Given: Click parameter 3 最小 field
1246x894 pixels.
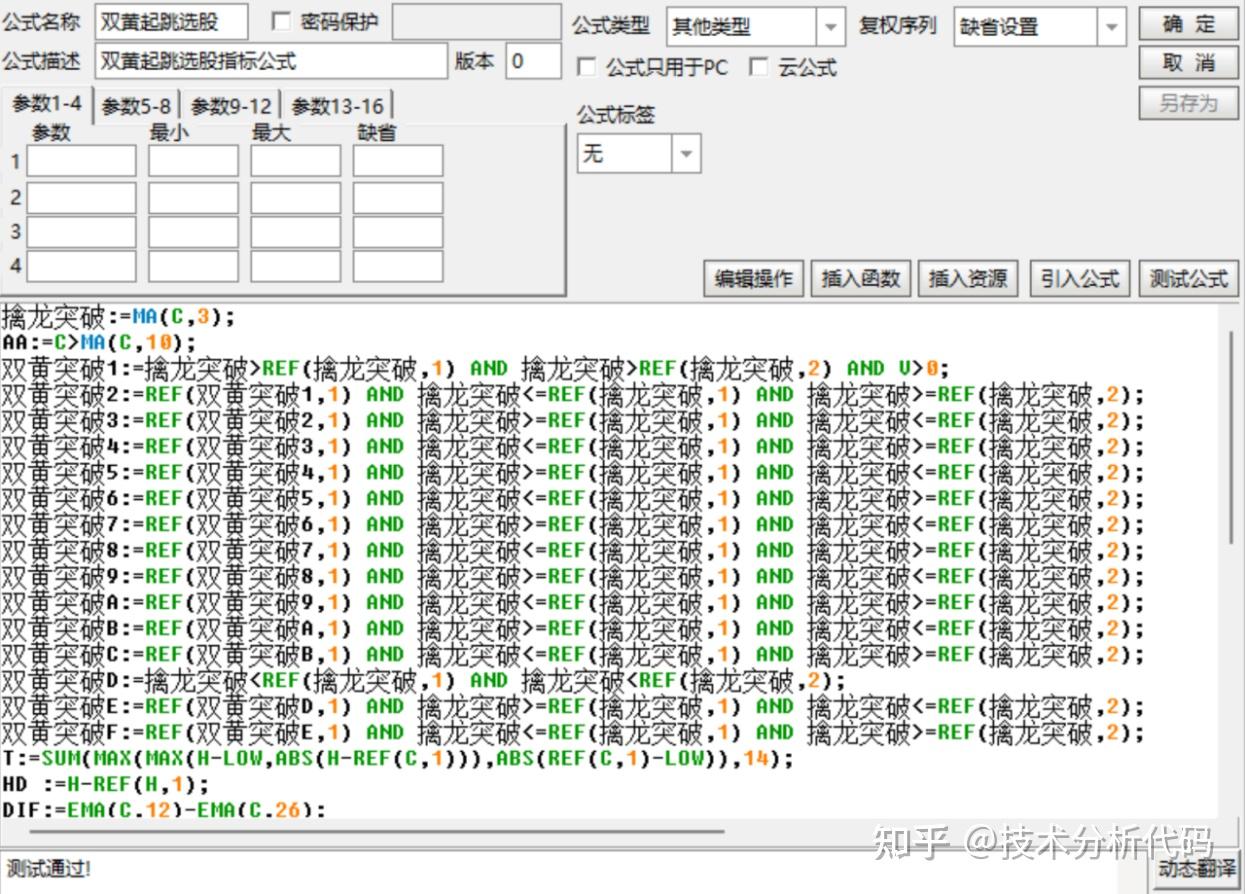Looking at the screenshot, I should coord(194,232).
